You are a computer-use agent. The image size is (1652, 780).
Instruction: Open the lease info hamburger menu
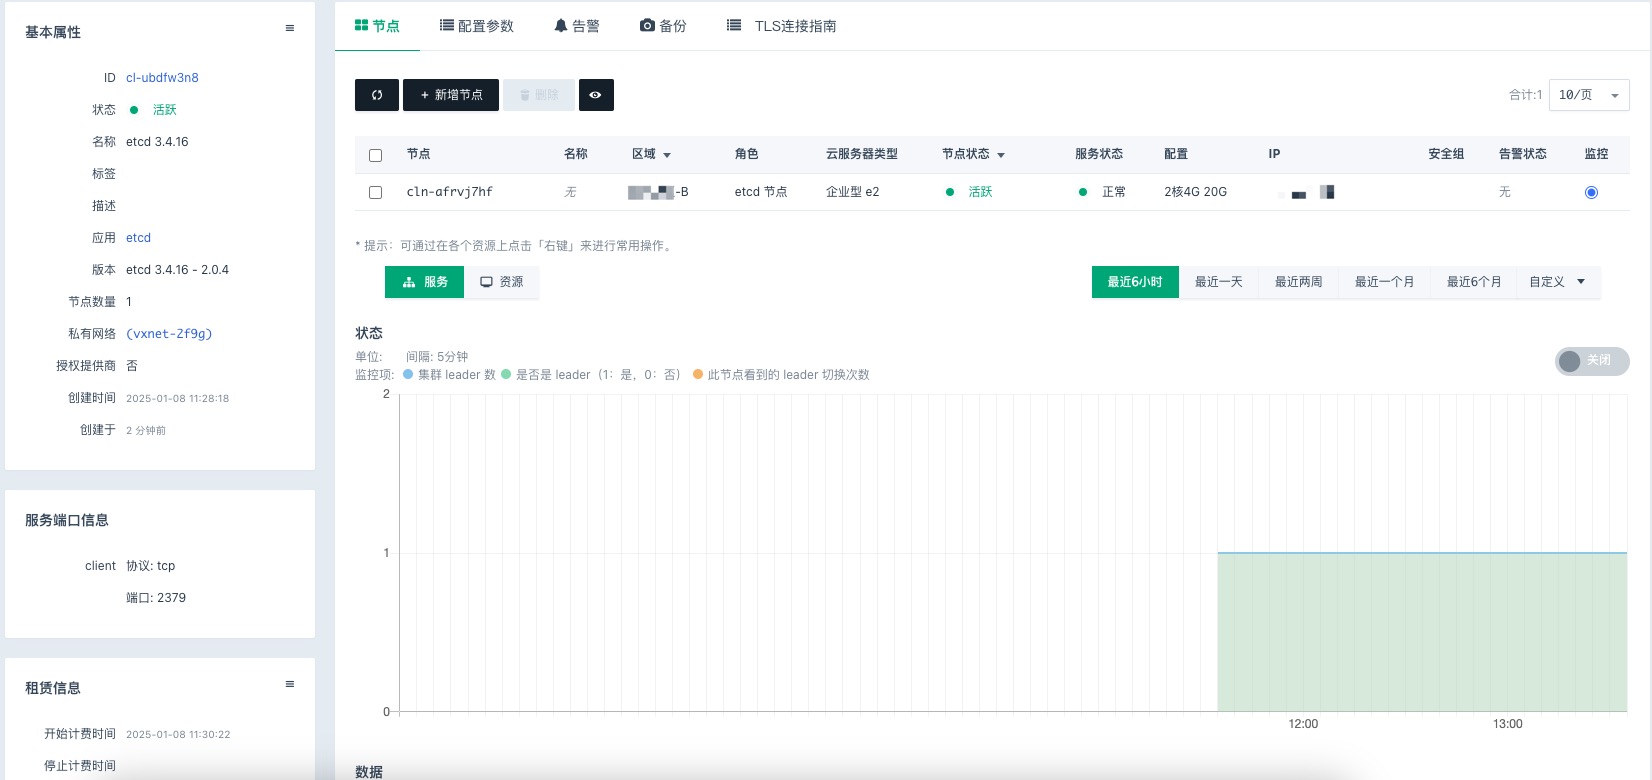pyautogui.click(x=290, y=684)
